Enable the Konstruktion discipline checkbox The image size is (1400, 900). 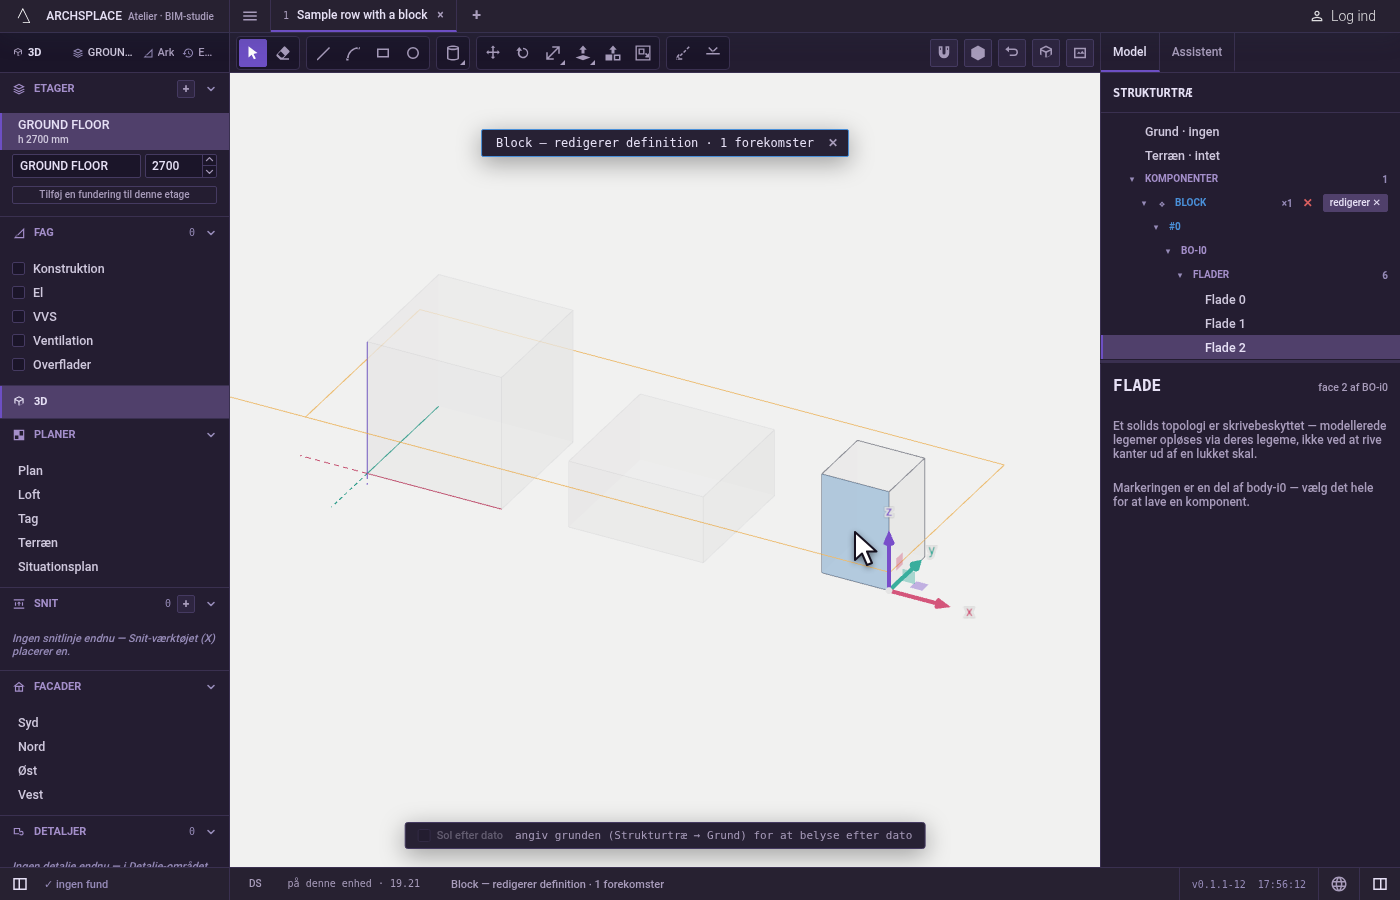tap(18, 269)
